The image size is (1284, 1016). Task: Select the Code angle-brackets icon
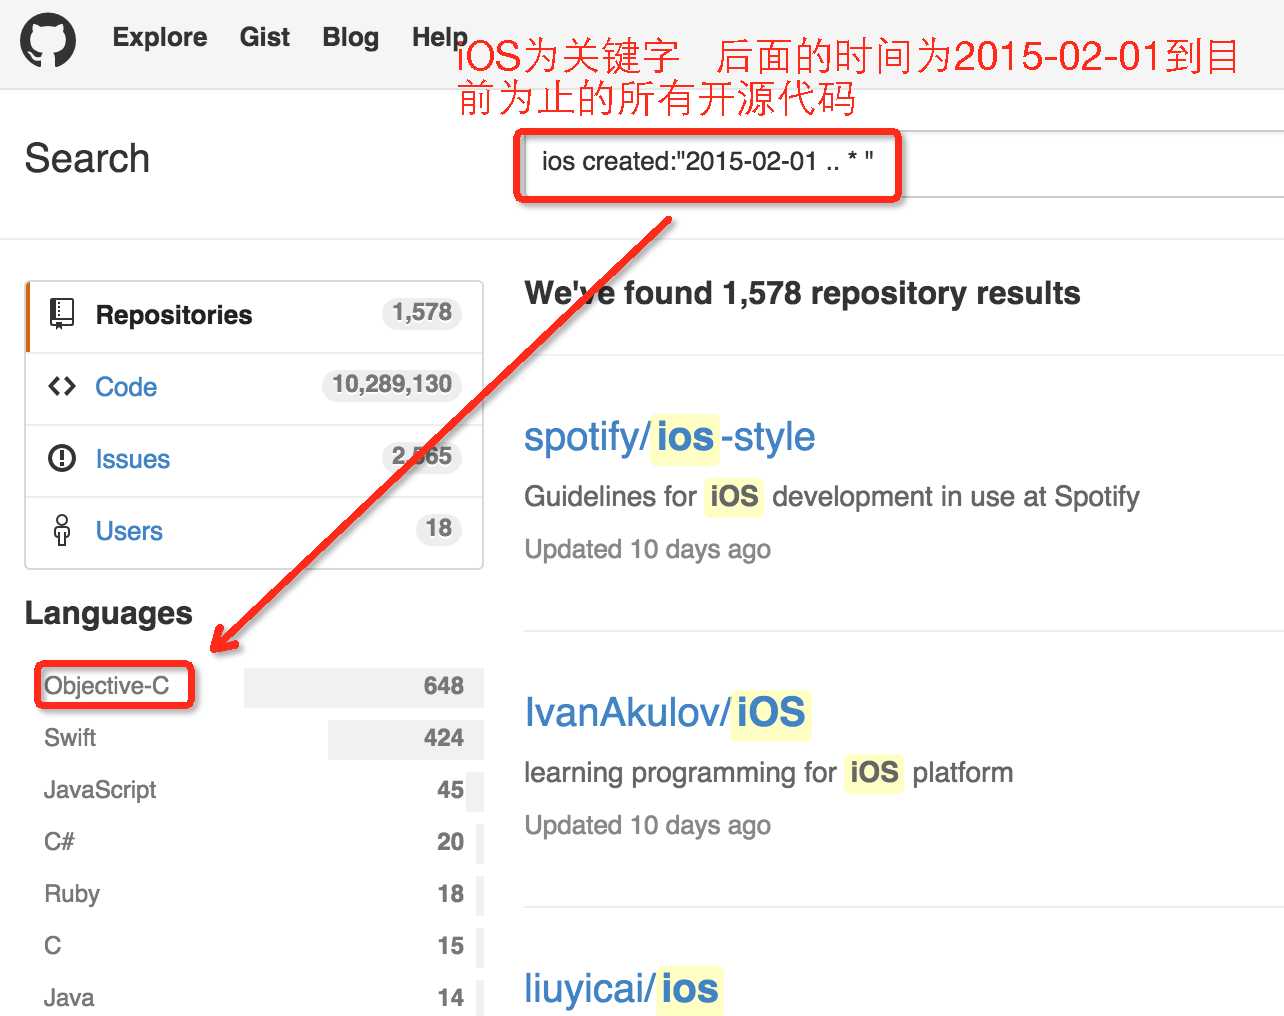62,386
